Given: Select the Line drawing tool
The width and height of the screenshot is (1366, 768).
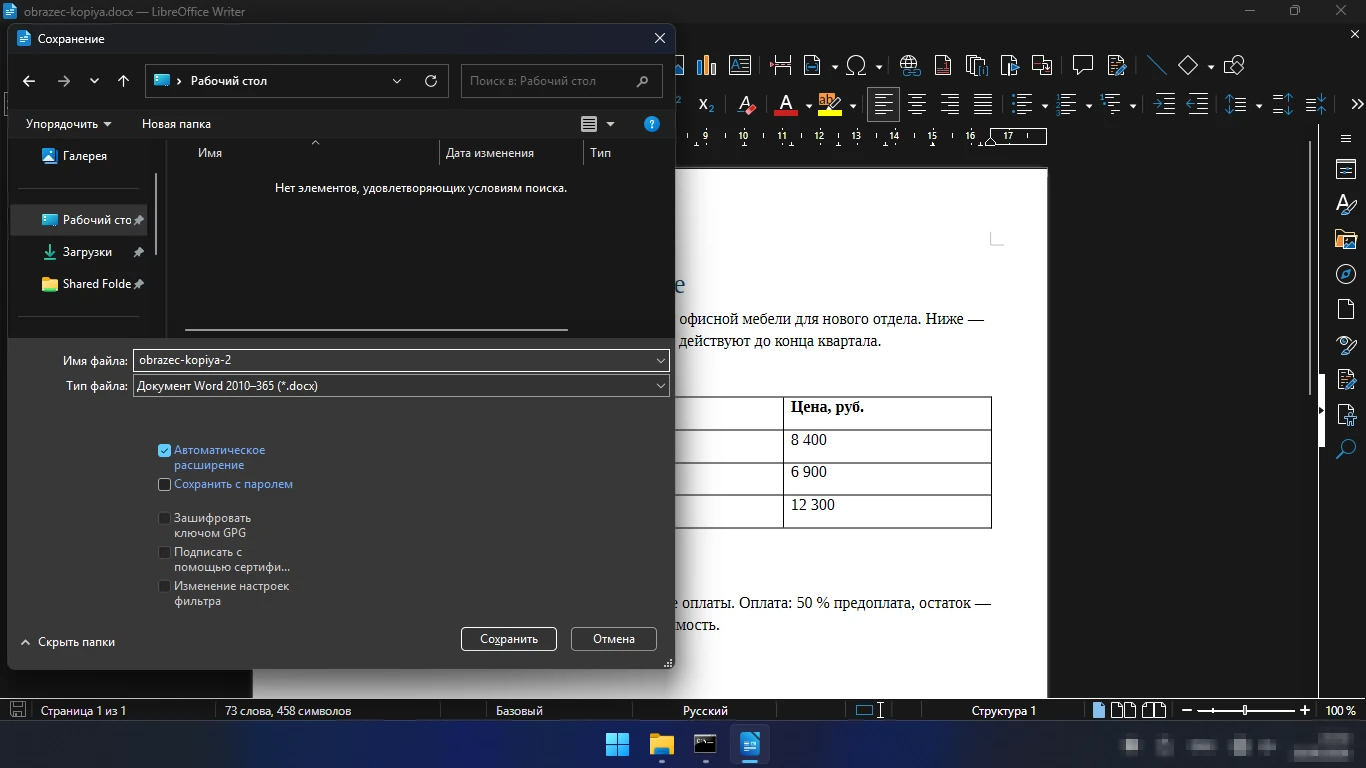Looking at the screenshot, I should click(1156, 66).
